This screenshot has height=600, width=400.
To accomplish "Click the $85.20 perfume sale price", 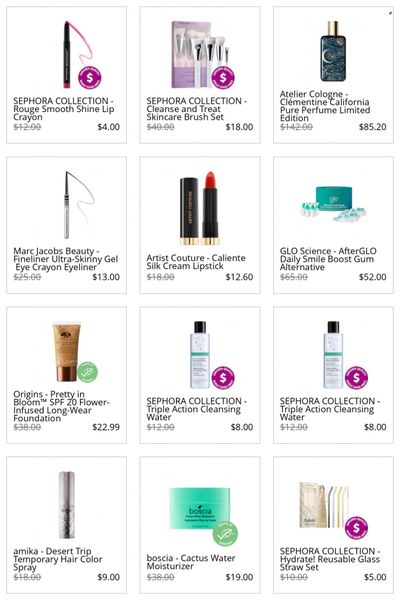I will tap(372, 127).
